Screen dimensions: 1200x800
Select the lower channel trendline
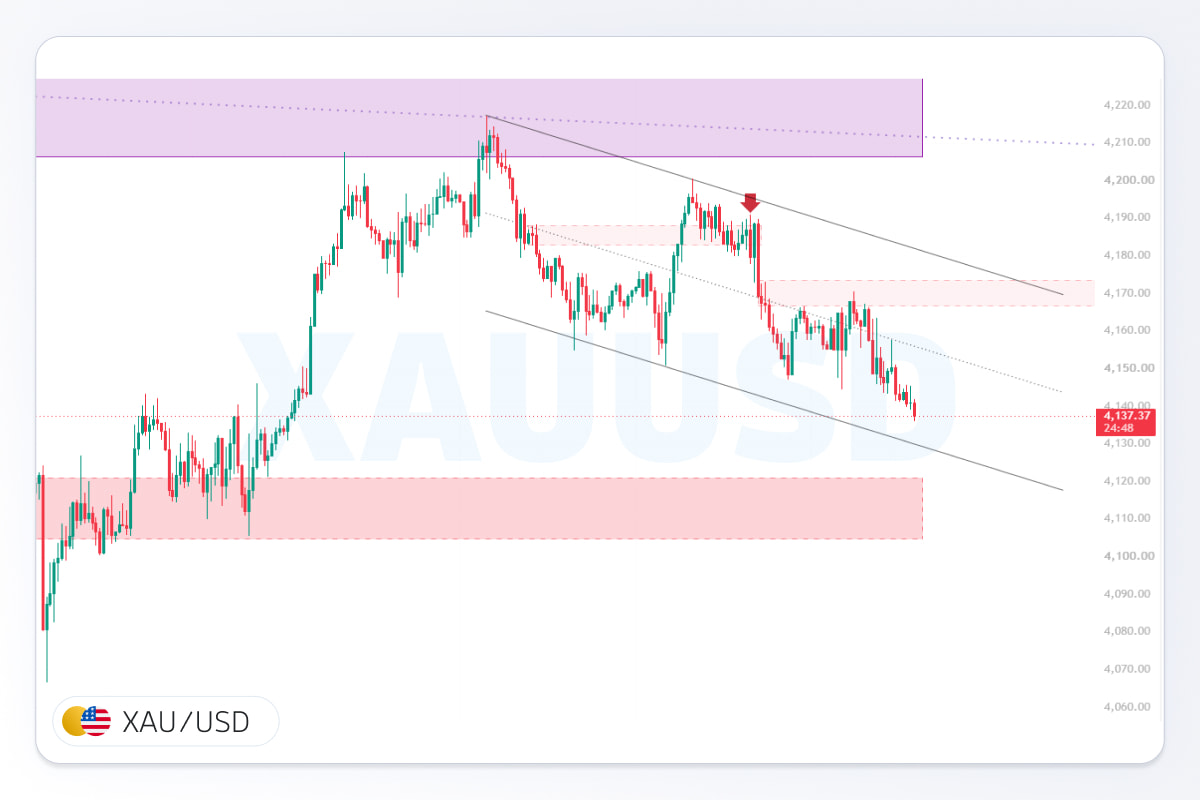775,400
